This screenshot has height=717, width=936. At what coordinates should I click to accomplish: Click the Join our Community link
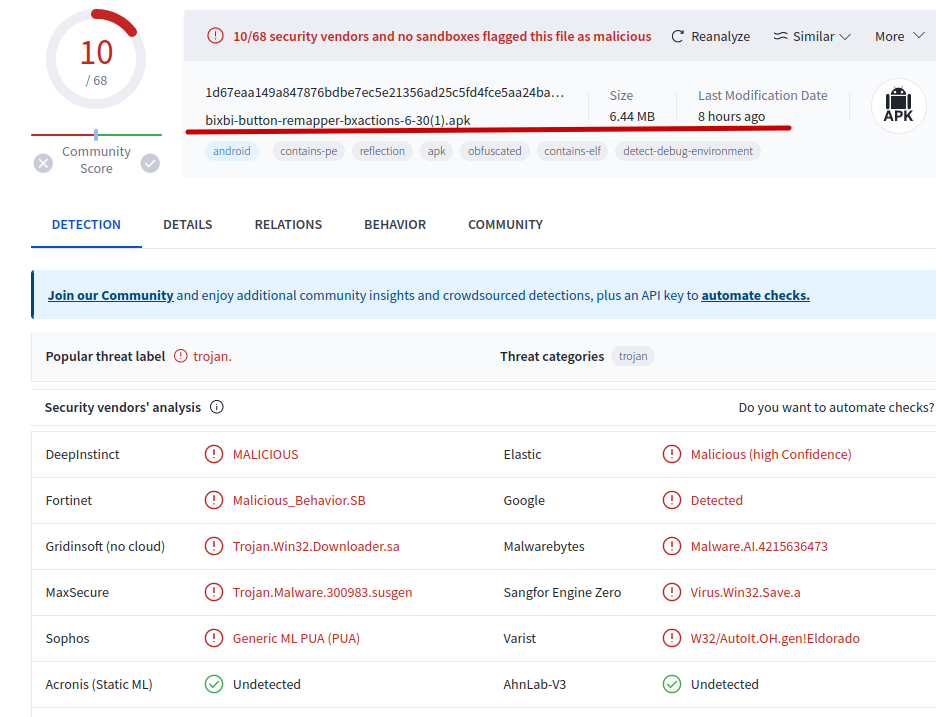(110, 296)
